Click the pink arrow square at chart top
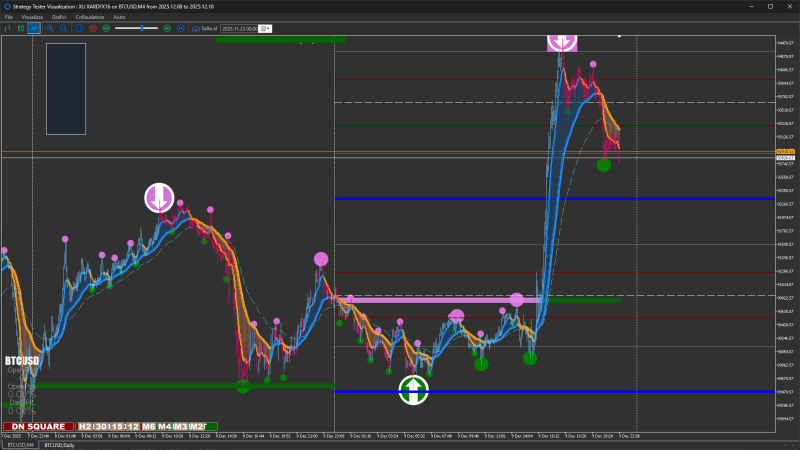Image resolution: width=800 pixels, height=450 pixels. point(562,43)
